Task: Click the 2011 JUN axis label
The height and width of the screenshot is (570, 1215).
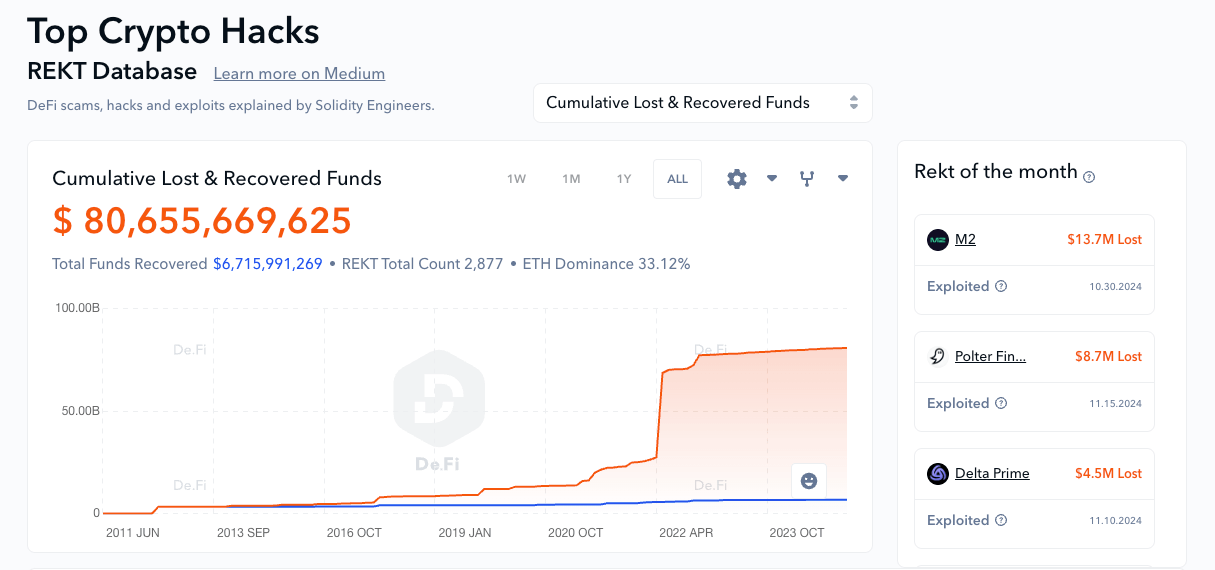Action: point(132,533)
